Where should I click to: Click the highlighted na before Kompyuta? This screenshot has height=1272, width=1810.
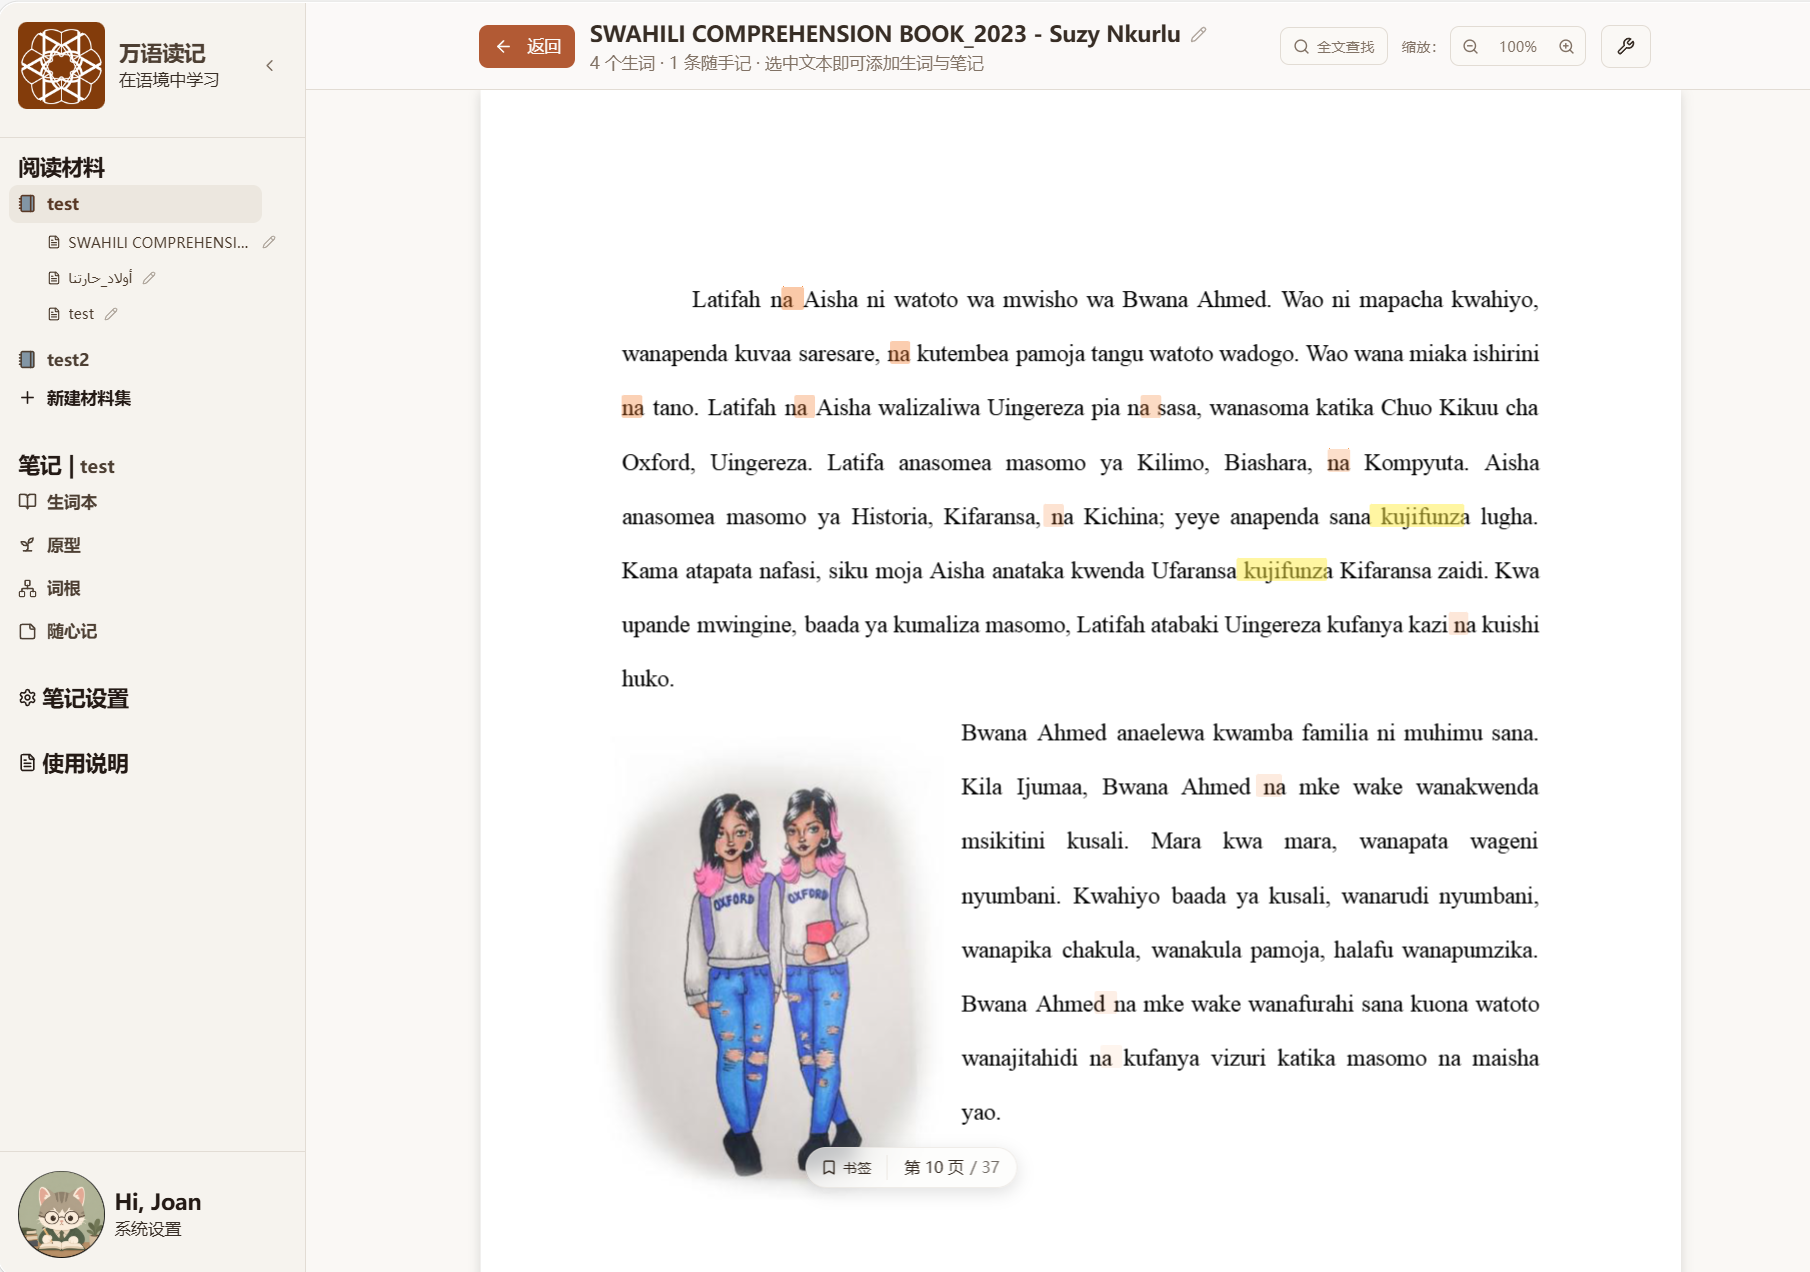click(1338, 462)
